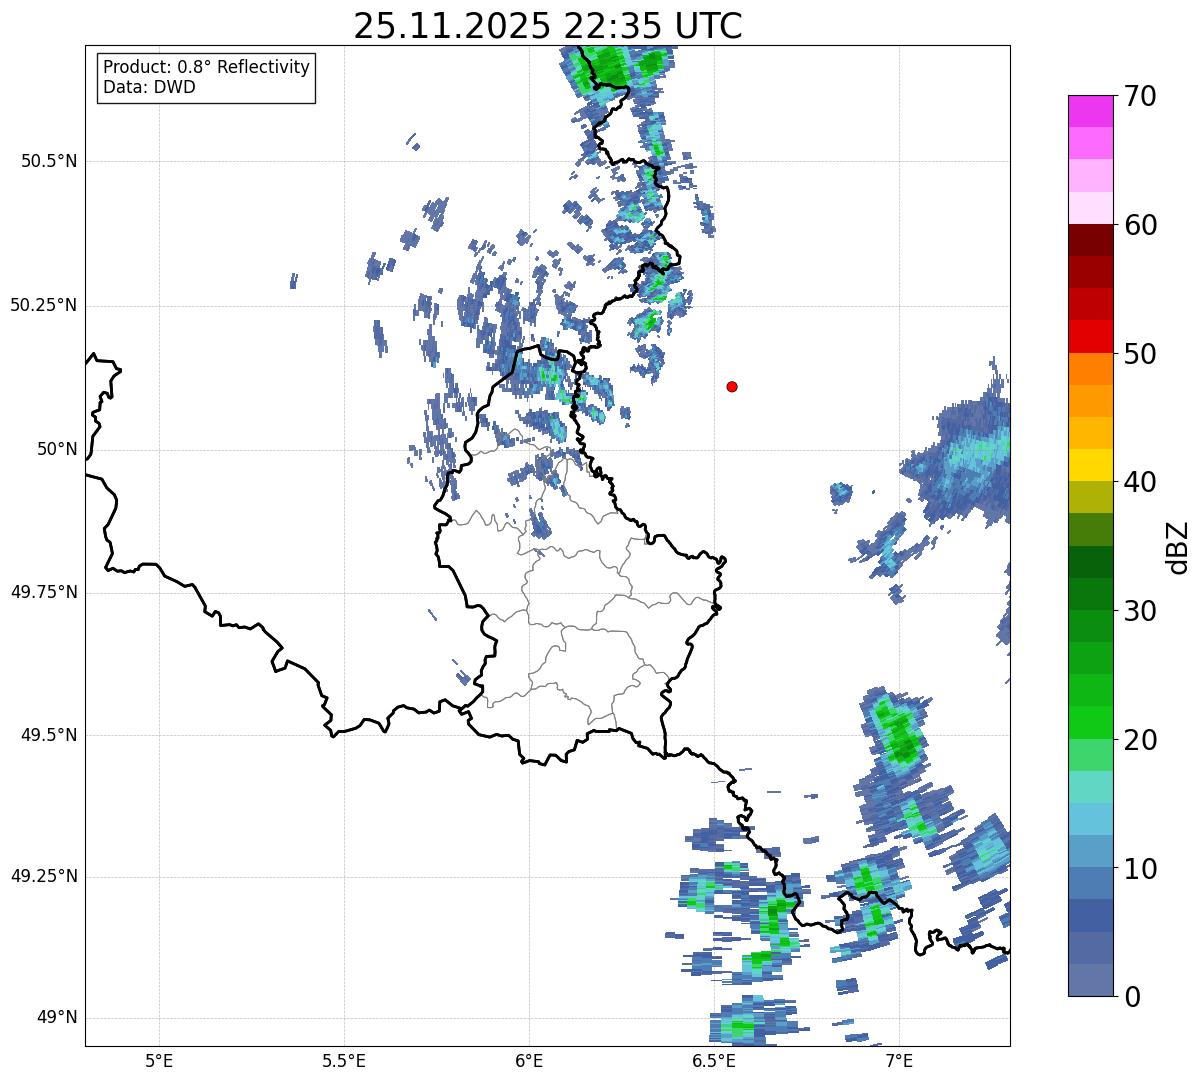Pick the light cyan swatch below 20
Screen dimensions: 1202x1081
pyautogui.click(x=1091, y=787)
